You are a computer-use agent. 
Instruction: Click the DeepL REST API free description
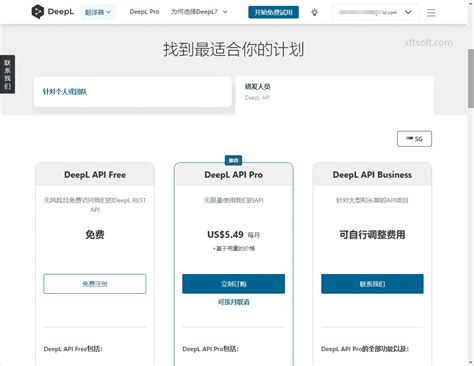(x=95, y=205)
